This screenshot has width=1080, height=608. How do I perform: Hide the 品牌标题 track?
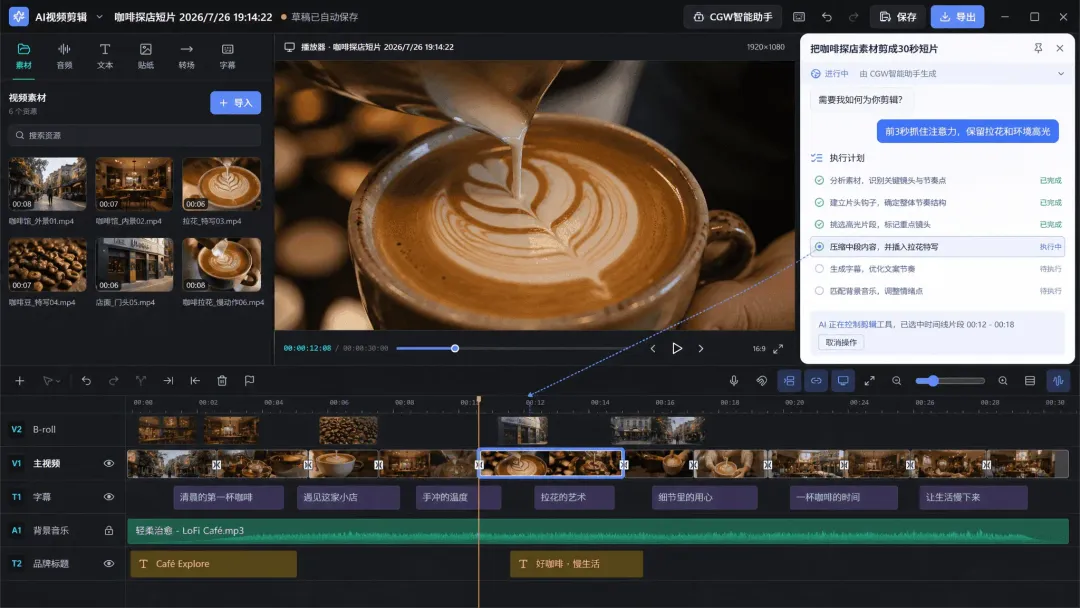click(x=109, y=563)
